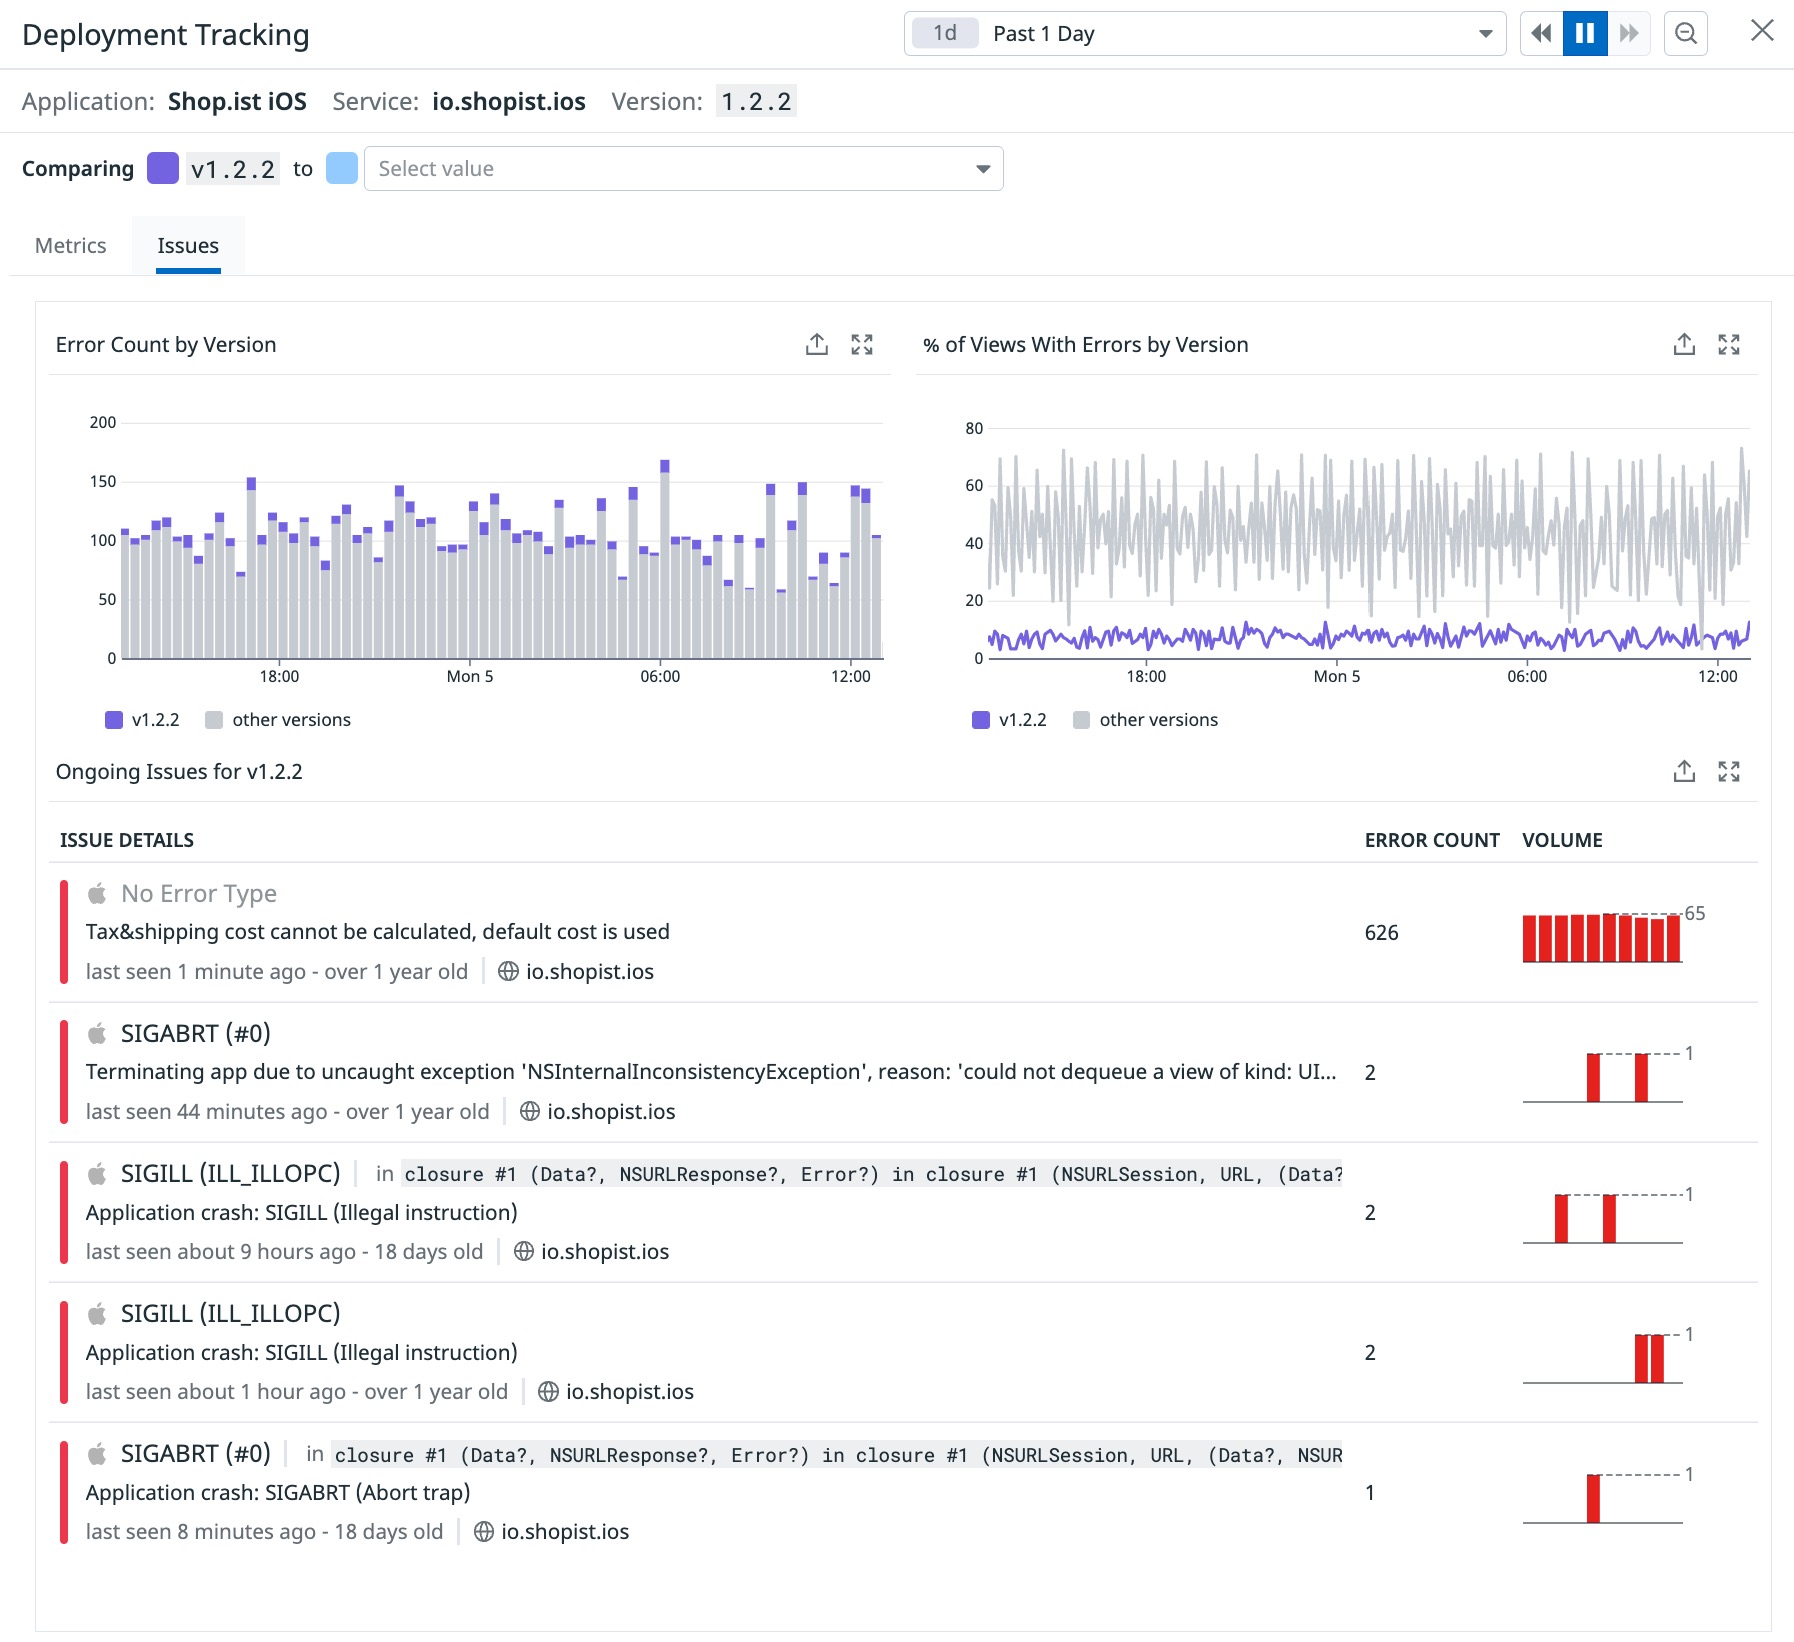Rewind the time range backward
1794x1642 pixels.
click(x=1541, y=34)
